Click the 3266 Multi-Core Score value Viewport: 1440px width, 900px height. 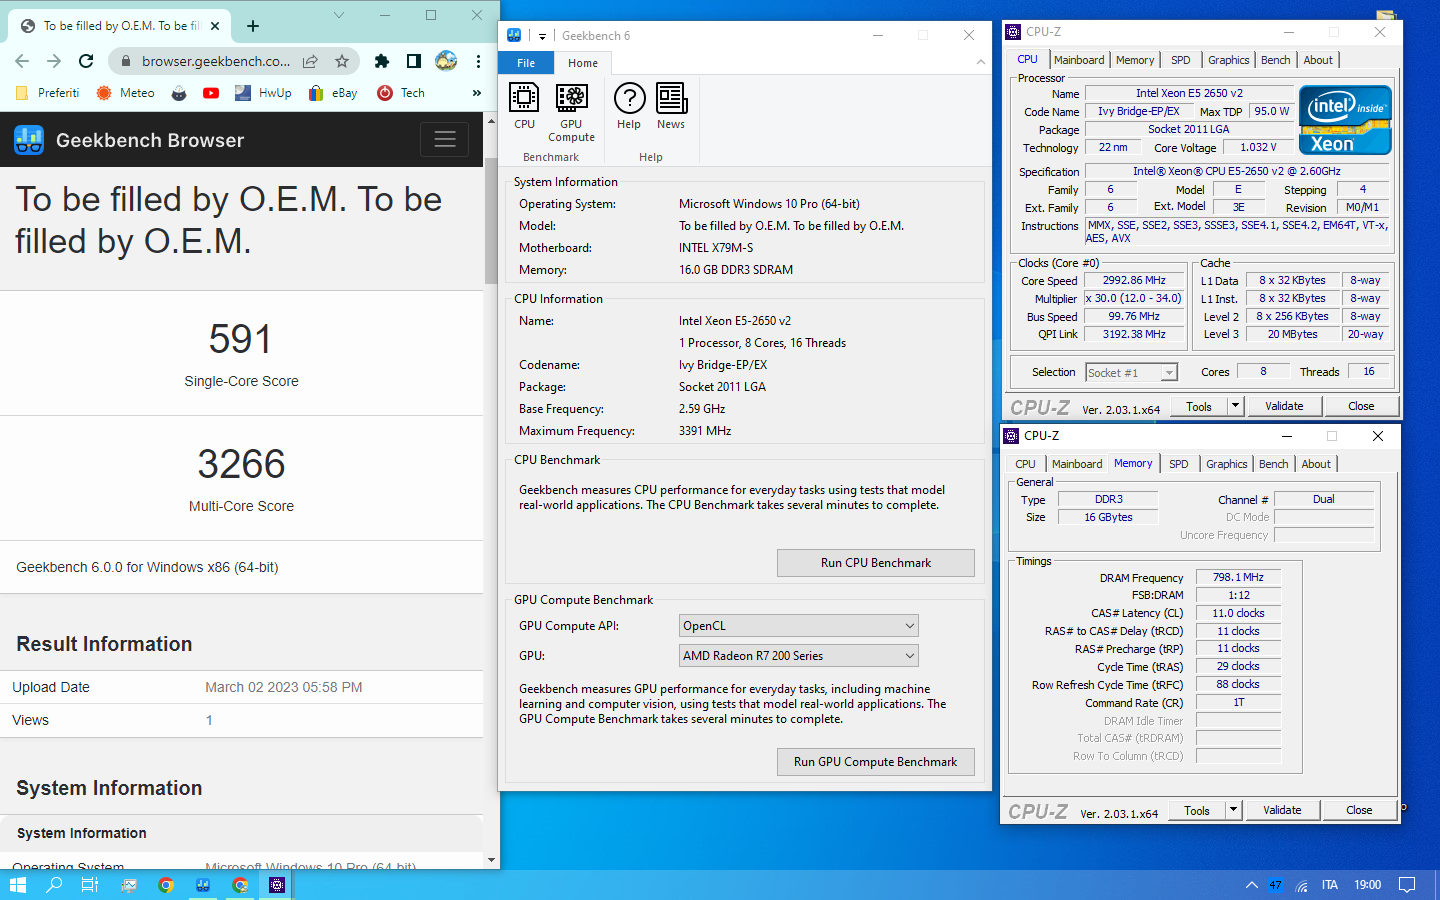pos(241,464)
